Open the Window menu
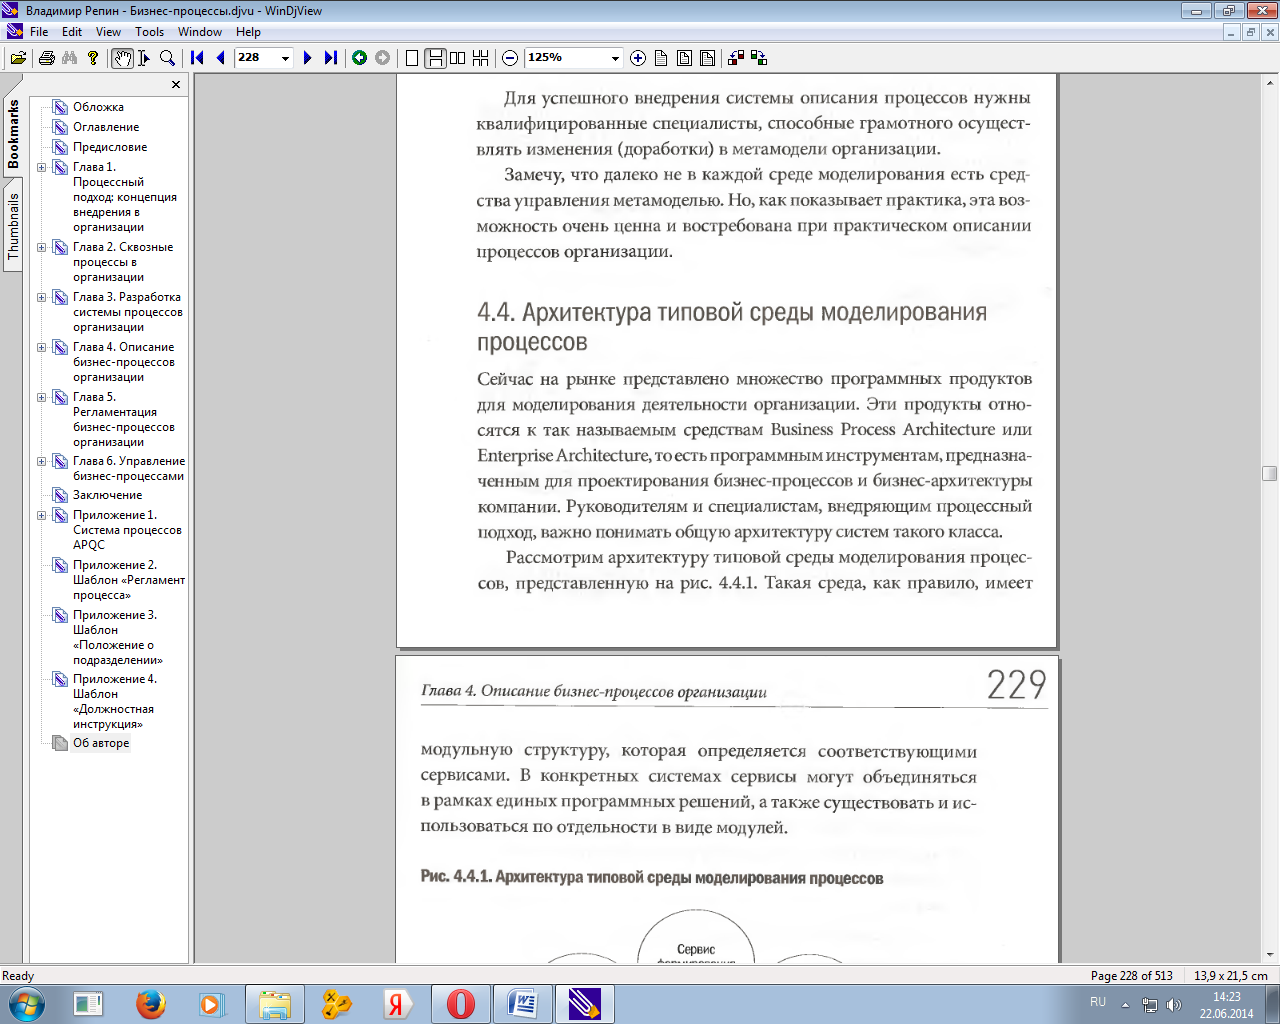This screenshot has height=1024, width=1280. tap(200, 32)
